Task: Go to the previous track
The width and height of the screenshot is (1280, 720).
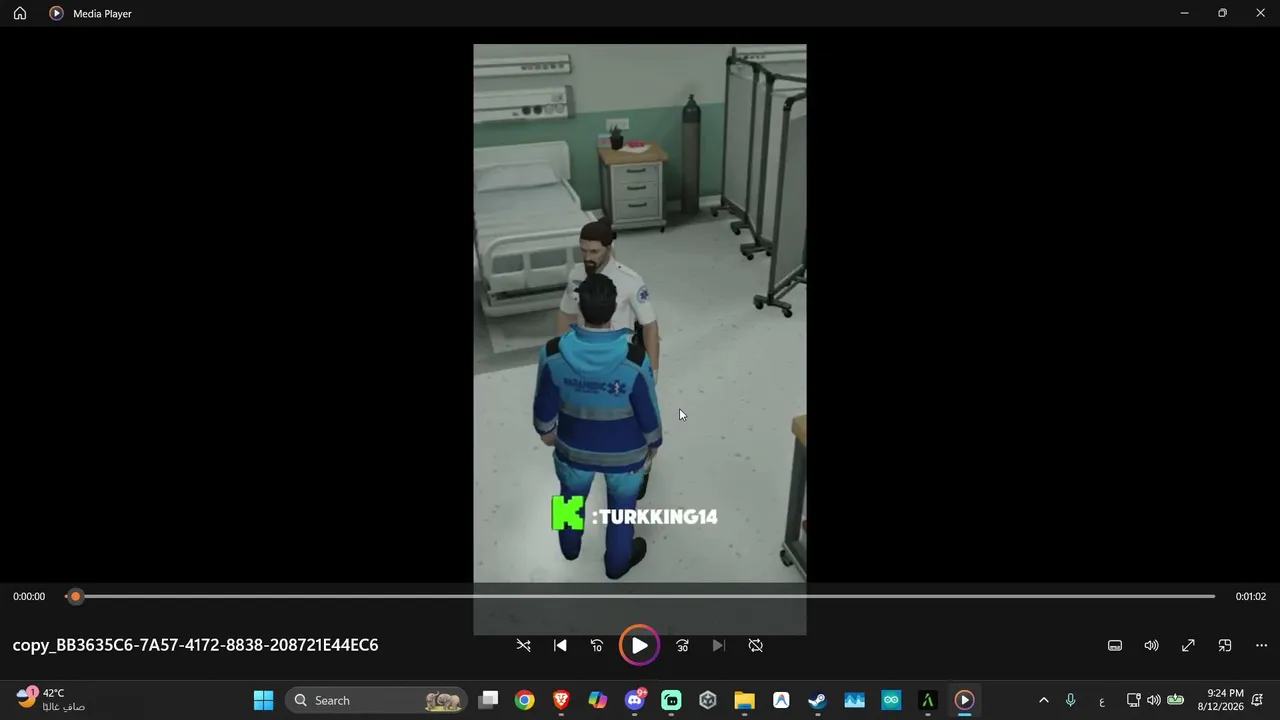Action: click(x=560, y=646)
